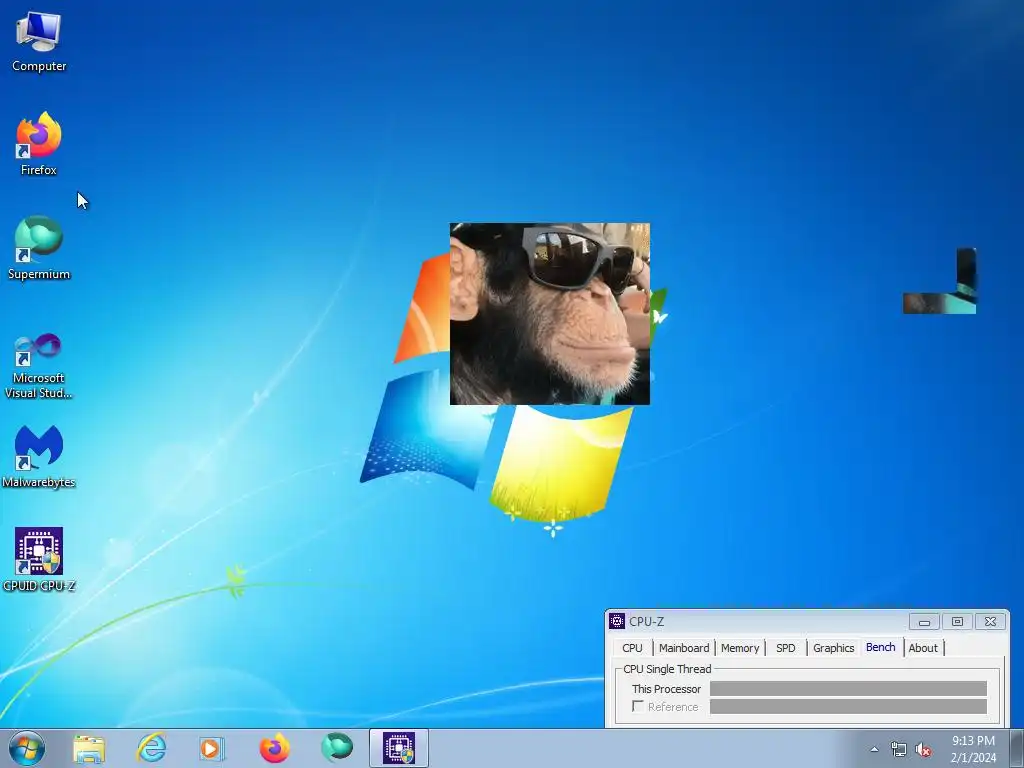Select the Bench tab in CPU-Z
The height and width of the screenshot is (768, 1024).
coord(880,647)
